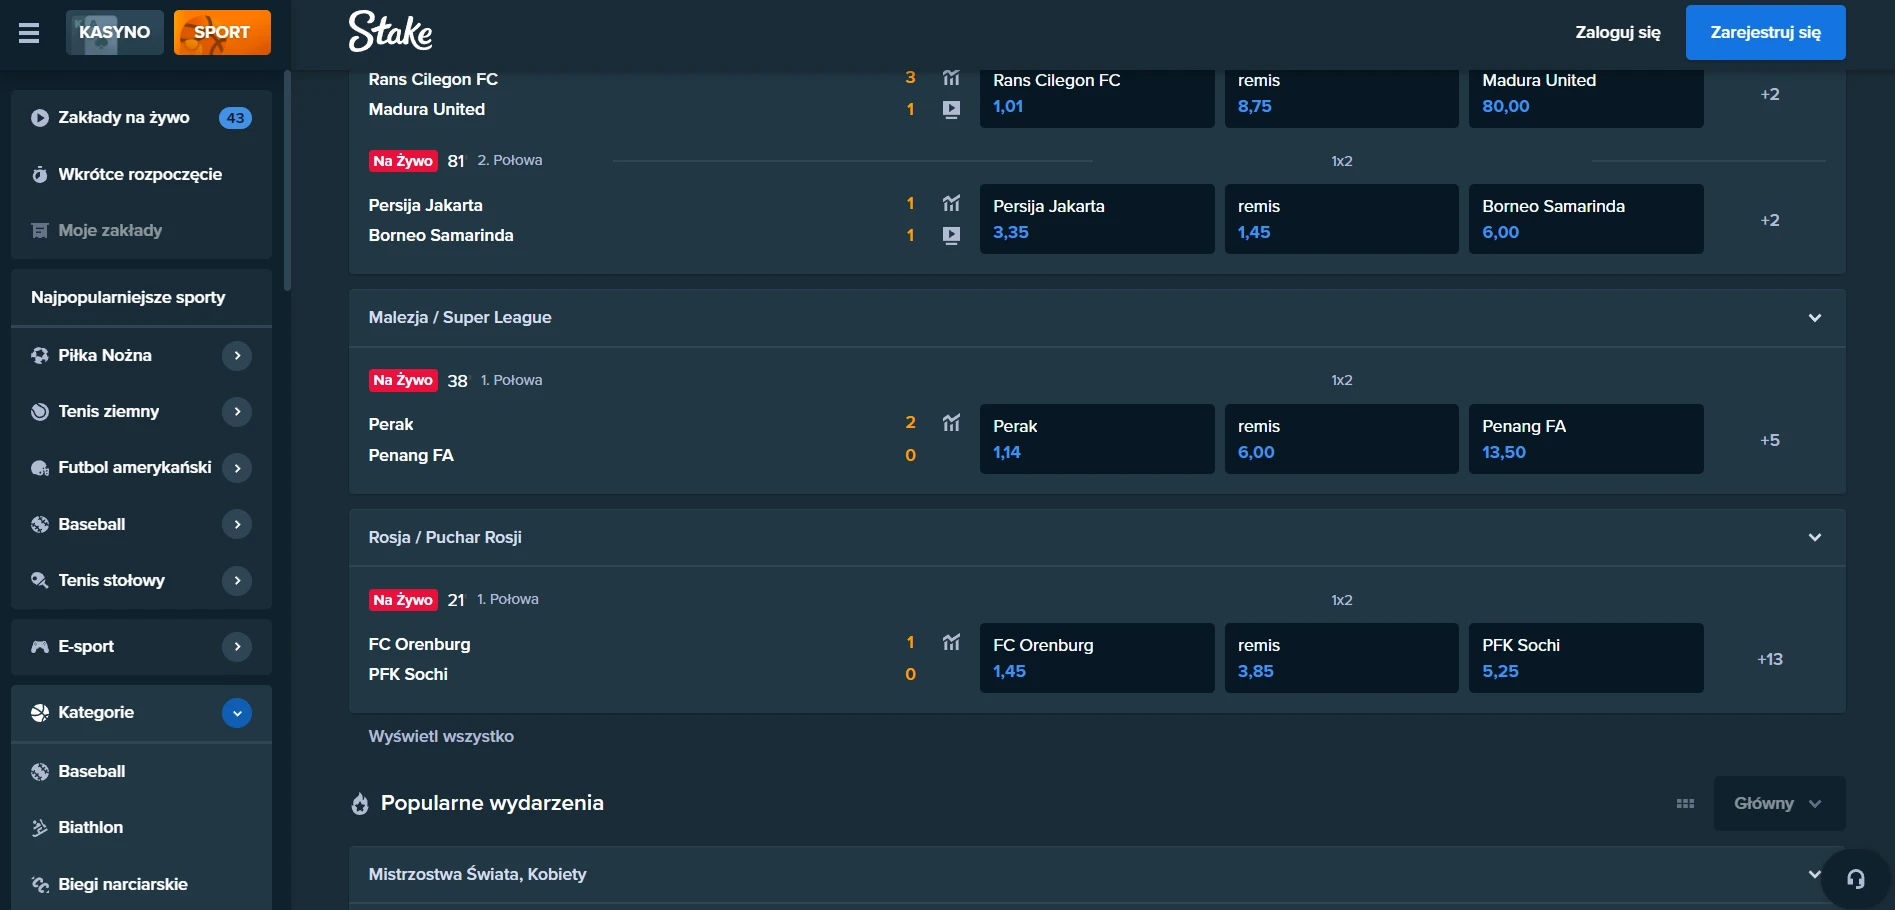Image resolution: width=1895 pixels, height=910 pixels.
Task: Click the American football icon
Action: [40, 468]
